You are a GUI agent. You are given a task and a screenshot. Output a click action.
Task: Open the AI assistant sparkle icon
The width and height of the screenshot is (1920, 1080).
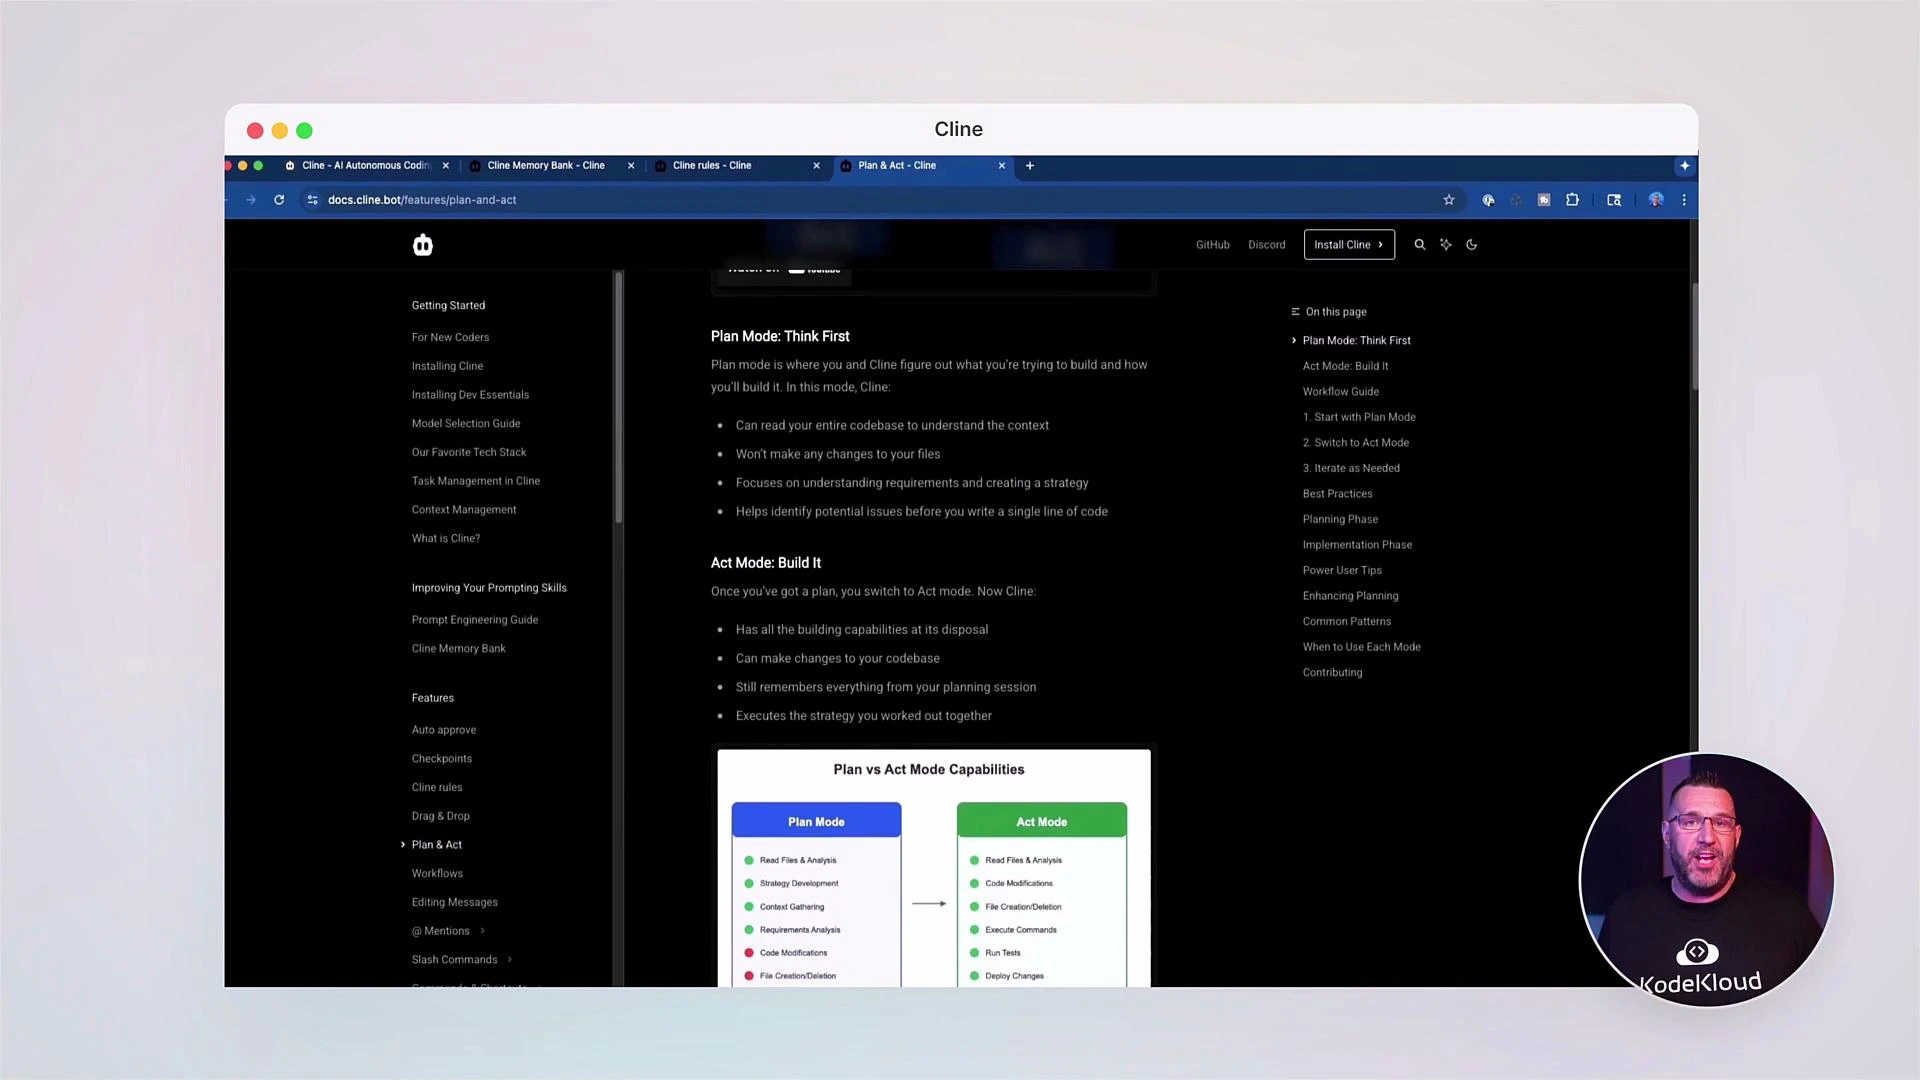[x=1446, y=244]
